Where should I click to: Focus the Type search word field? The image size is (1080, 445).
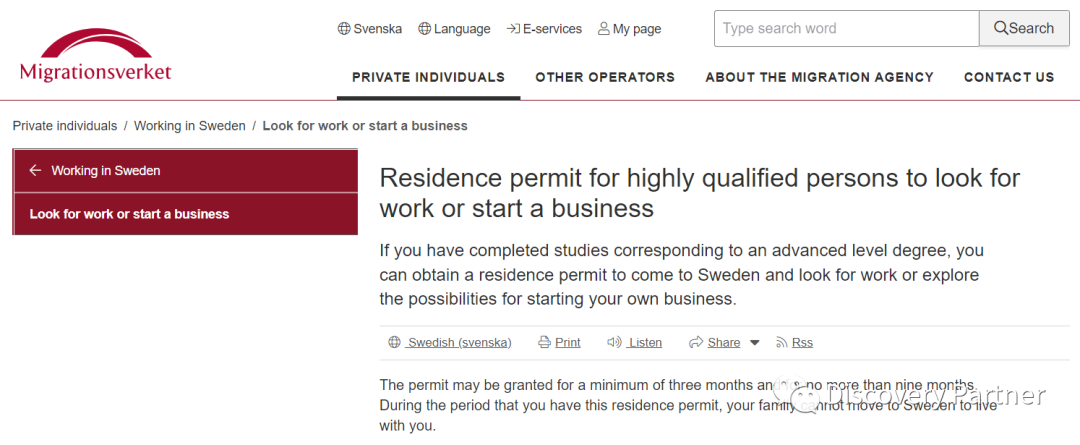[847, 28]
